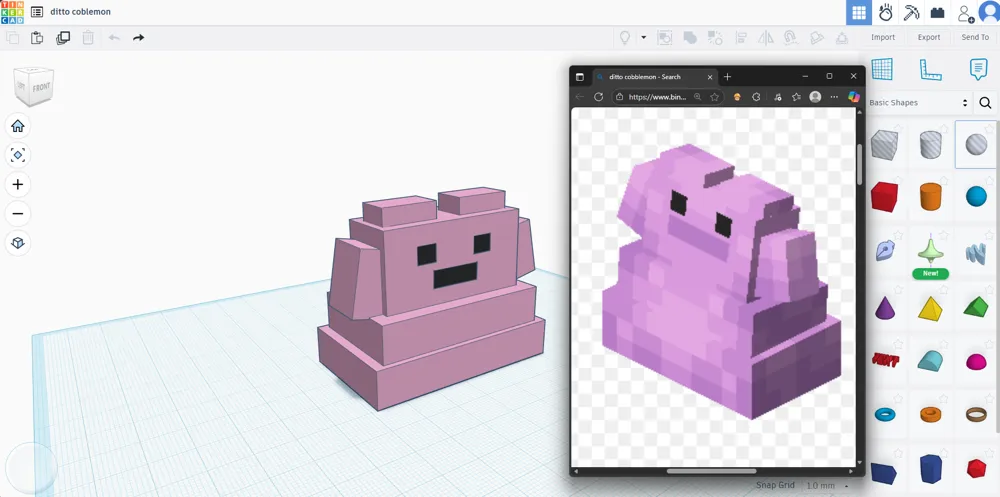Click the browser vertical scrollbar thumb
The height and width of the screenshot is (497, 1000).
860,163
